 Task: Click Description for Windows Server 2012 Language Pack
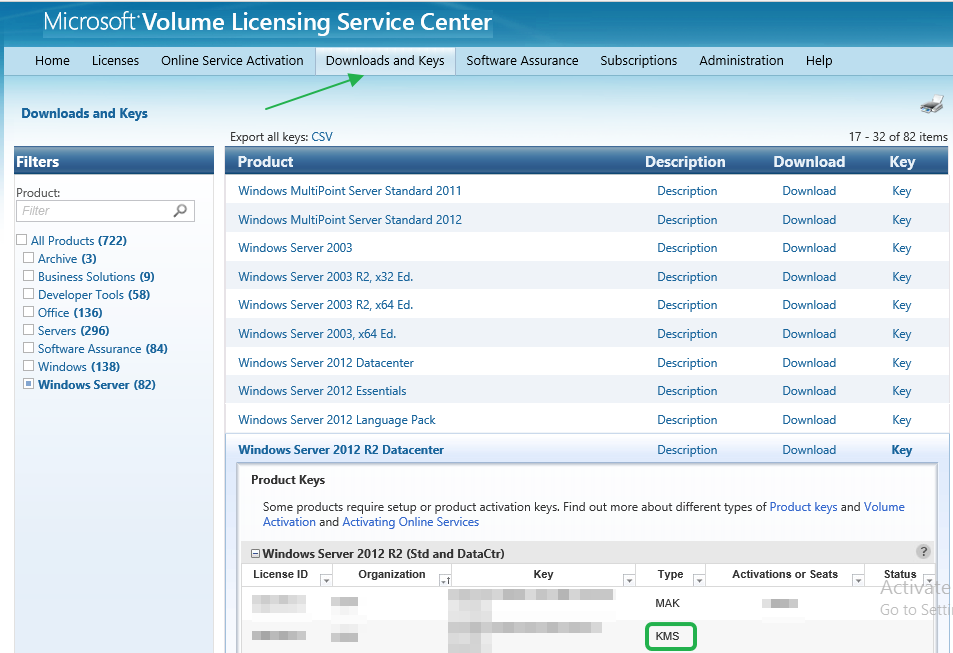[687, 420]
